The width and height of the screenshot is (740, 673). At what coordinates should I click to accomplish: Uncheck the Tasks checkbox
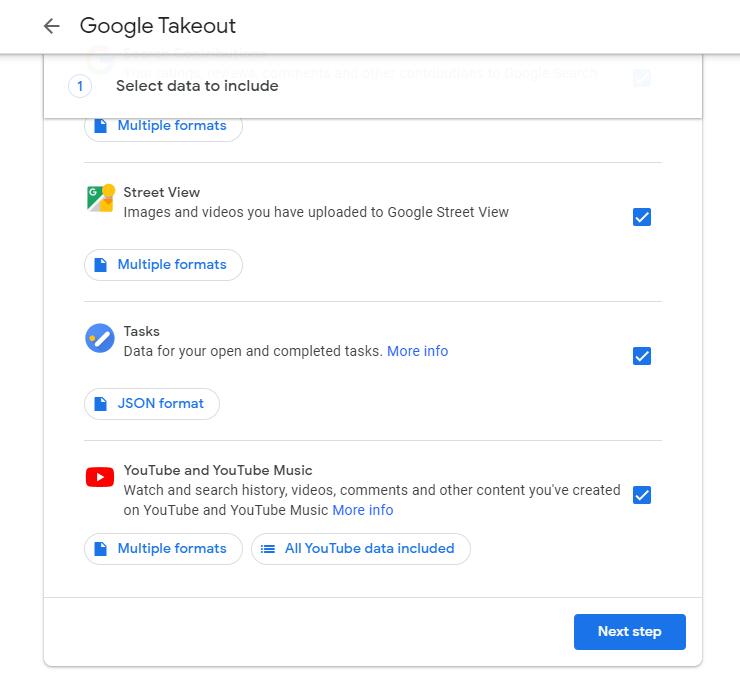tap(641, 356)
